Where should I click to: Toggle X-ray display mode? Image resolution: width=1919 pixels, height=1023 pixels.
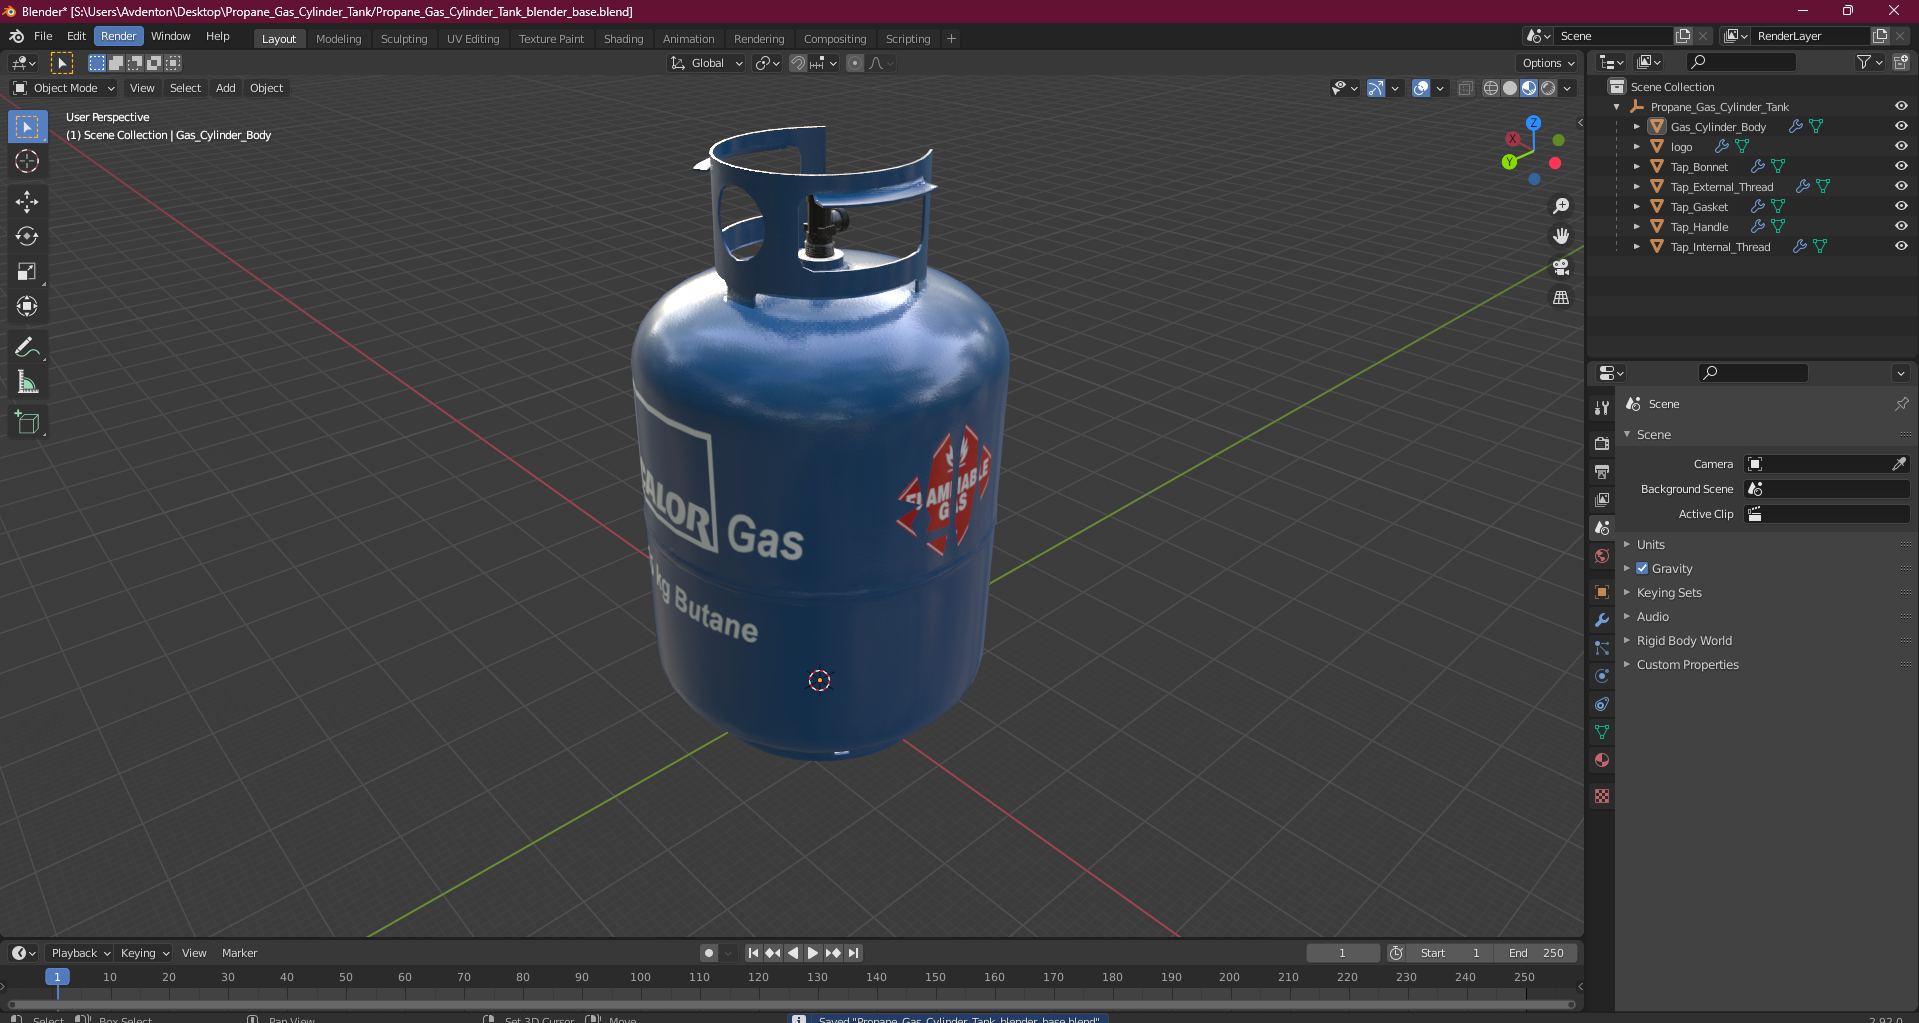(x=1466, y=88)
